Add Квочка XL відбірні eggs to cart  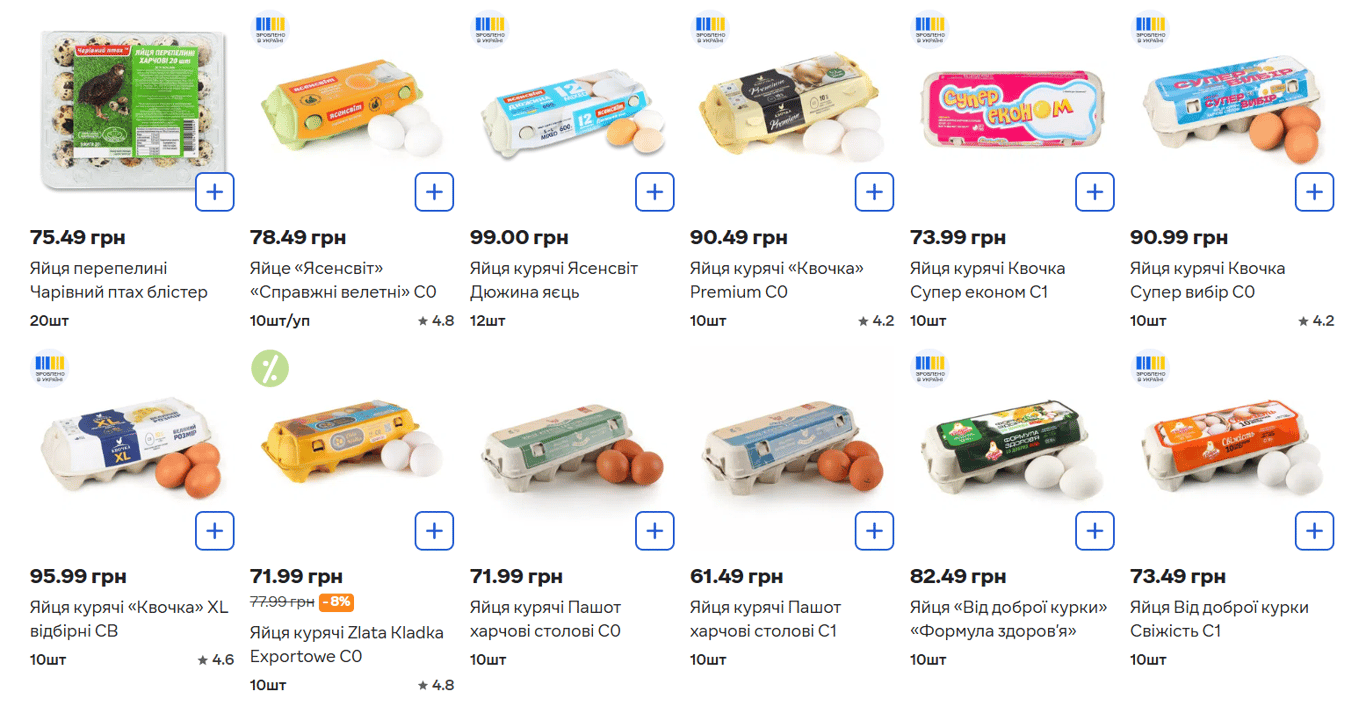click(214, 531)
